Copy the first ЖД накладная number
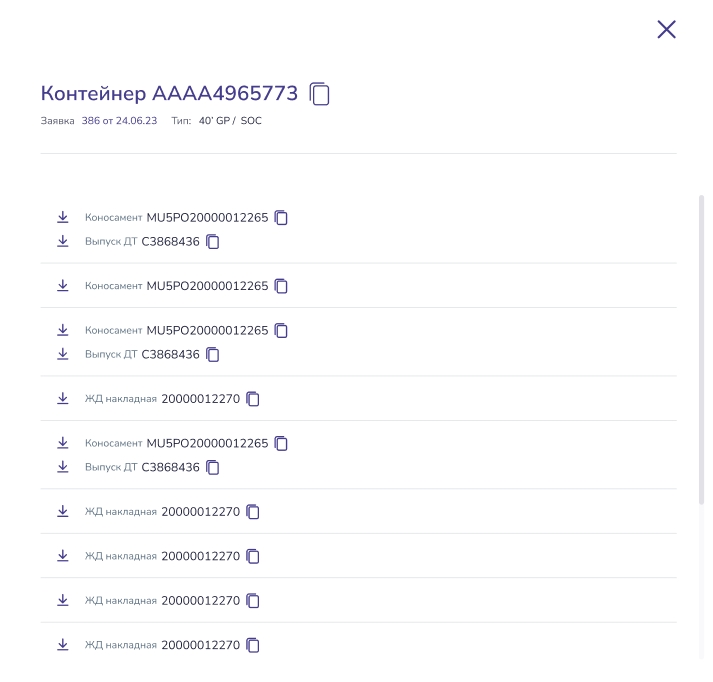713x682 pixels. tap(253, 399)
